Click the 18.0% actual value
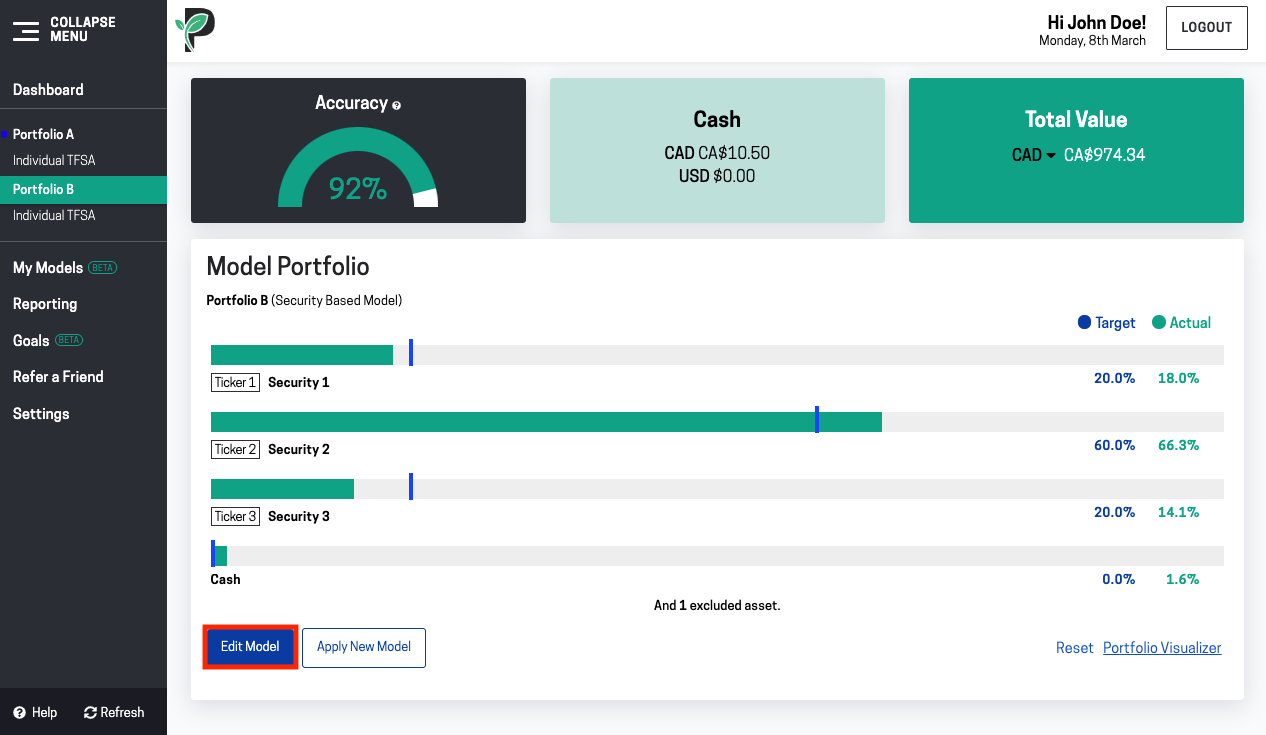Image resolution: width=1266 pixels, height=735 pixels. (x=1178, y=378)
